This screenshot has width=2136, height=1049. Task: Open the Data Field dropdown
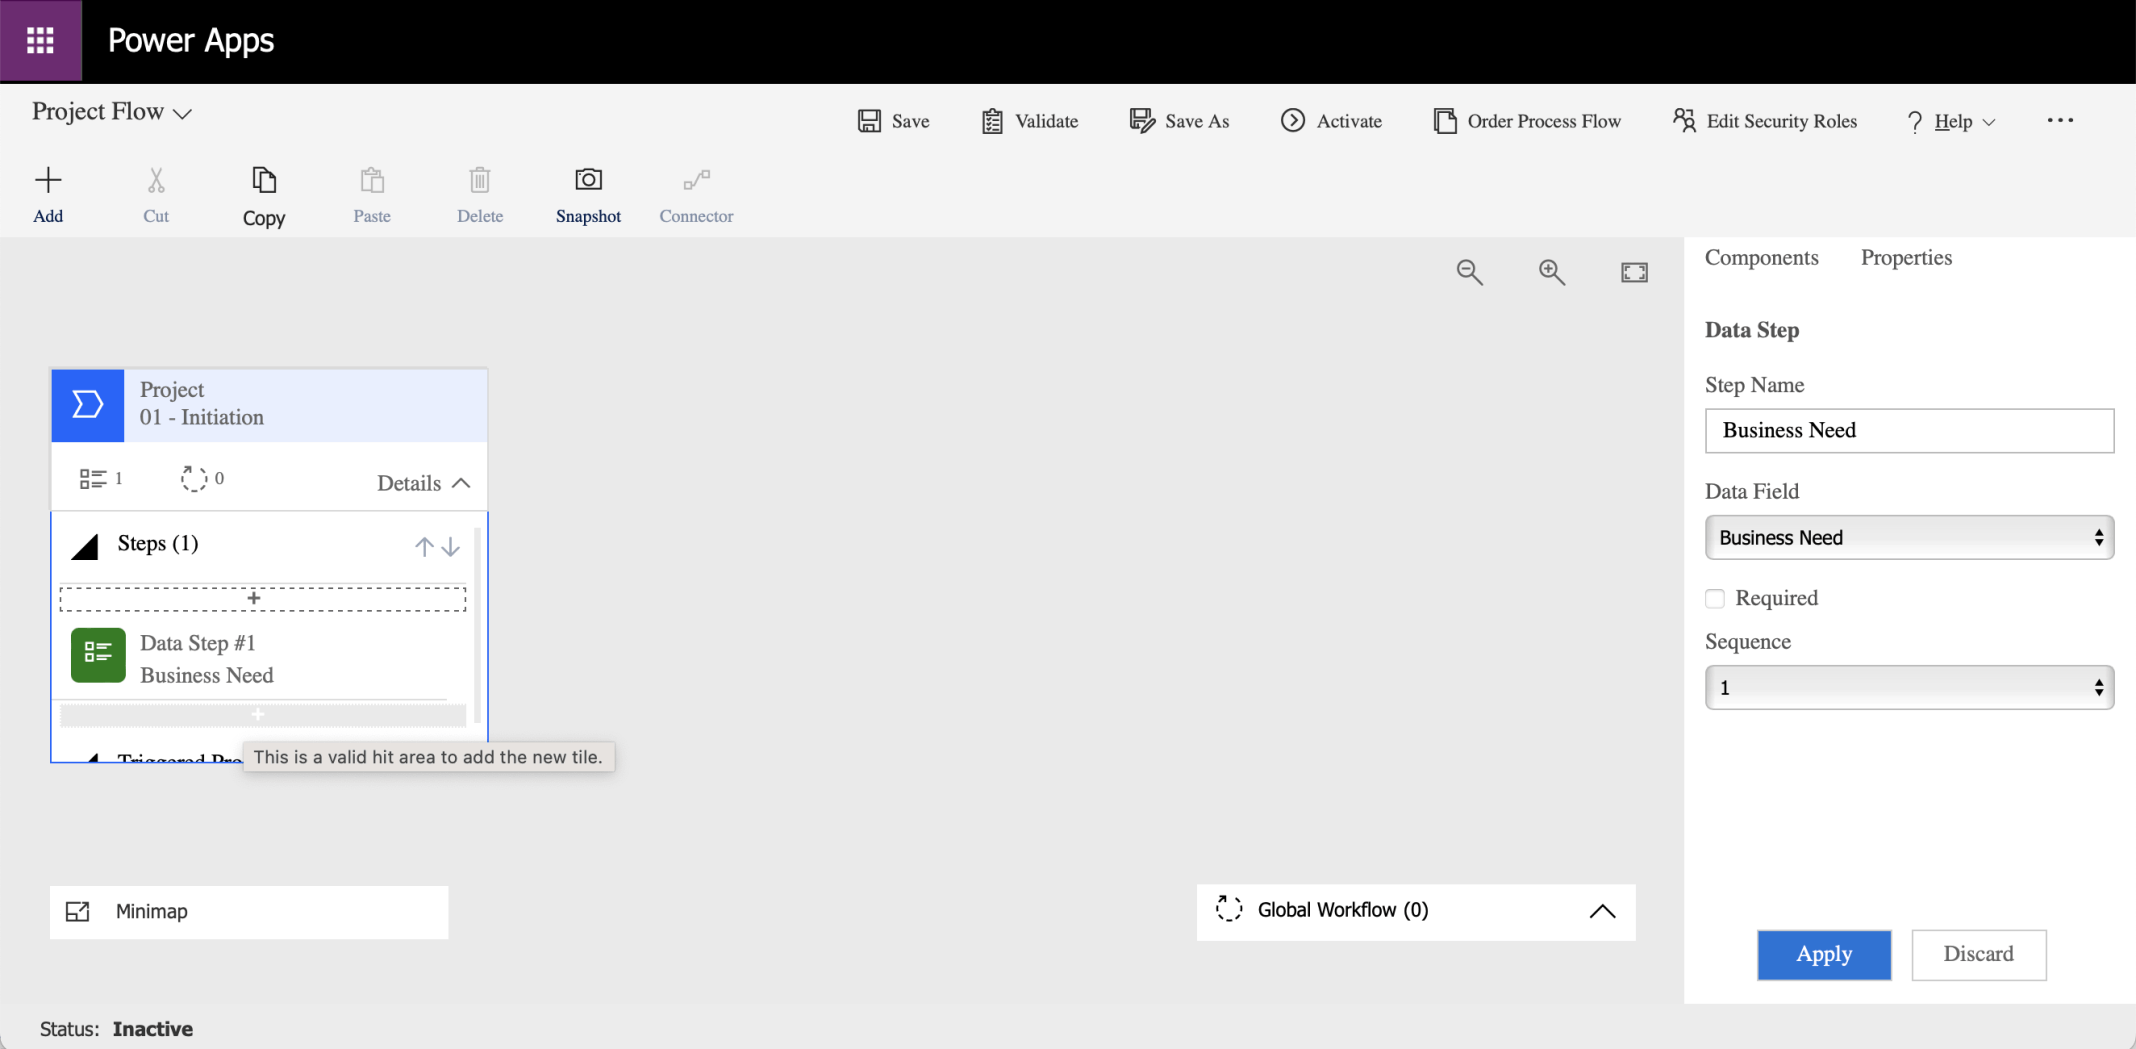(x=1908, y=538)
